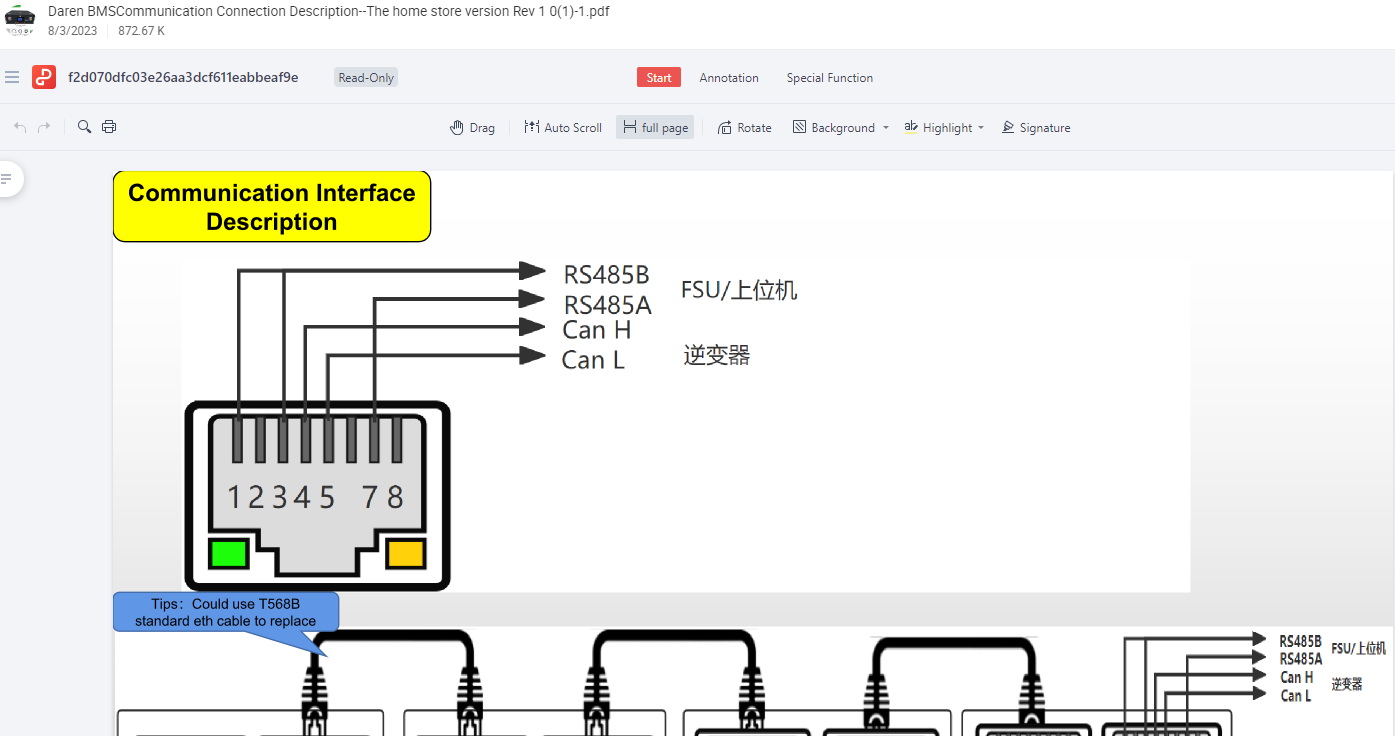Viewport: 1395px width, 736px height.
Task: Open the Signature tool
Action: 1036,128
